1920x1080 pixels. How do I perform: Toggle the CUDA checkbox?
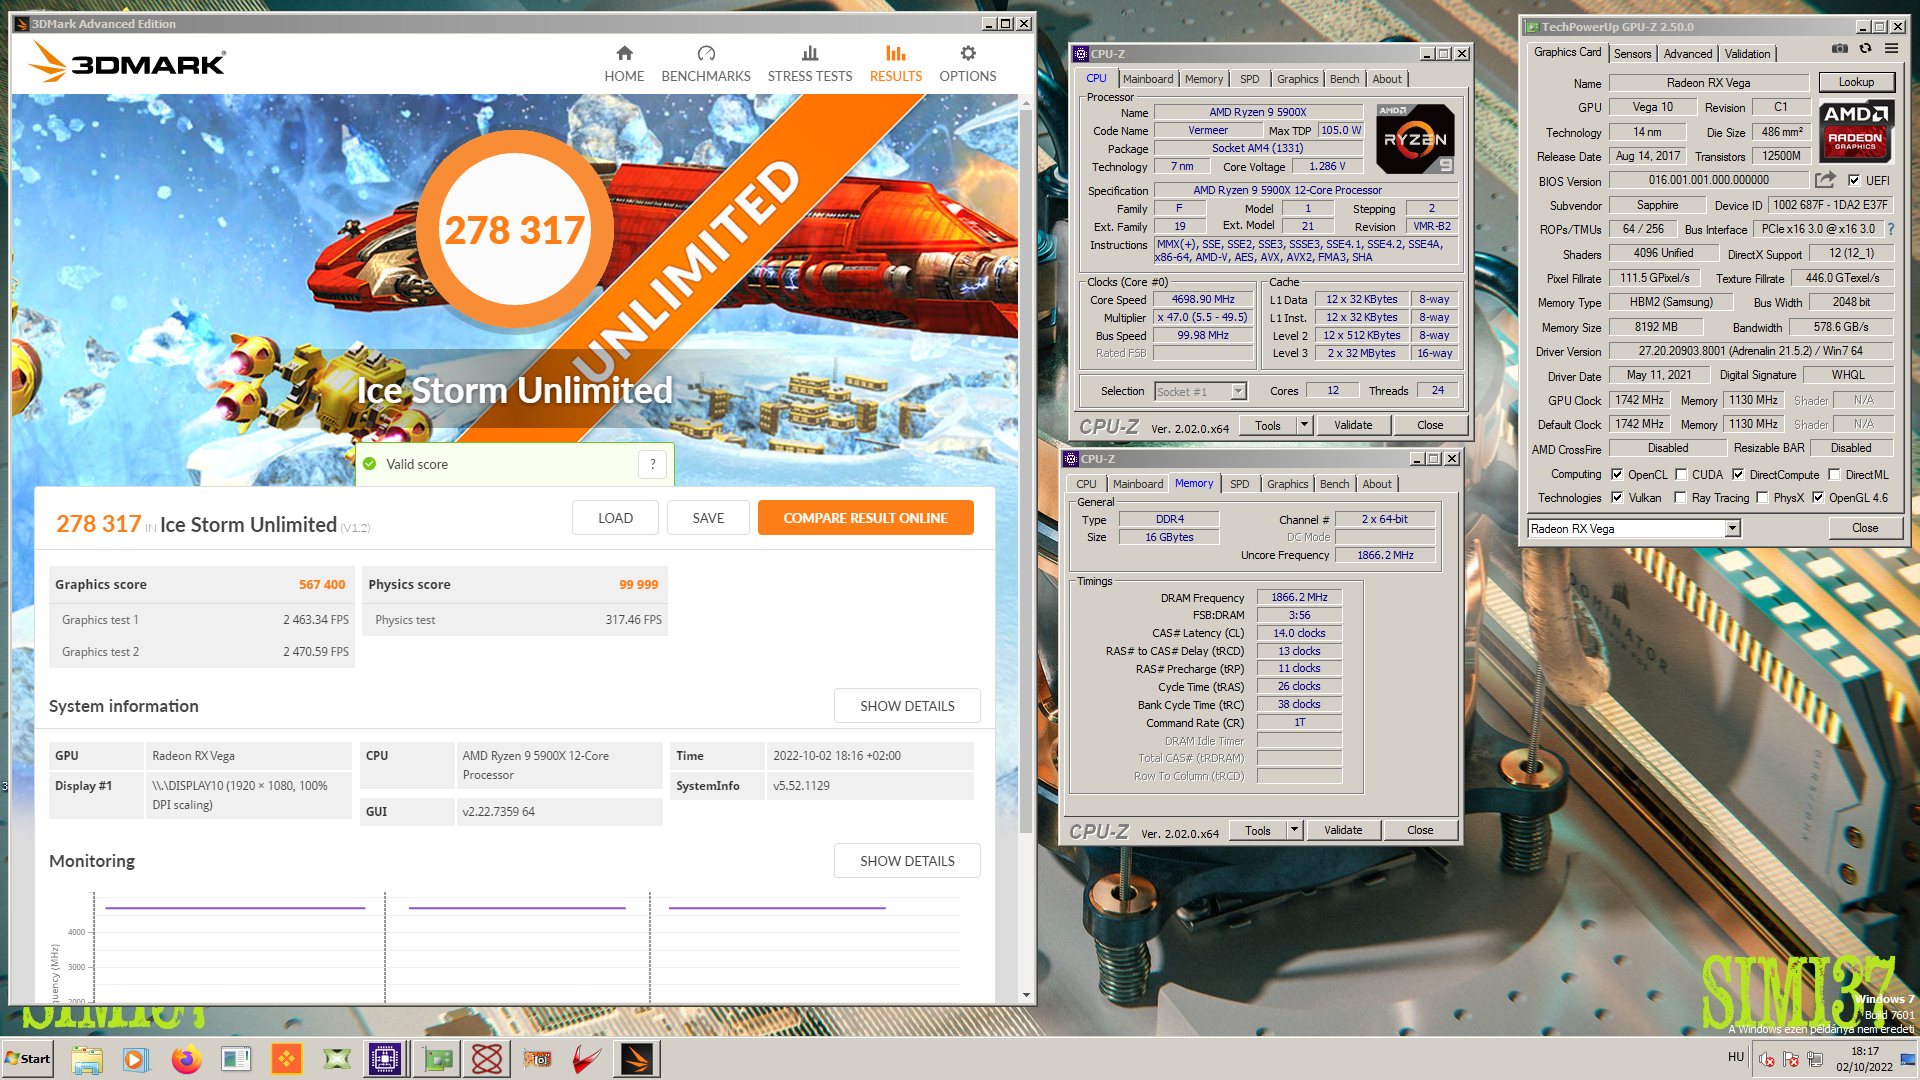pos(1681,475)
